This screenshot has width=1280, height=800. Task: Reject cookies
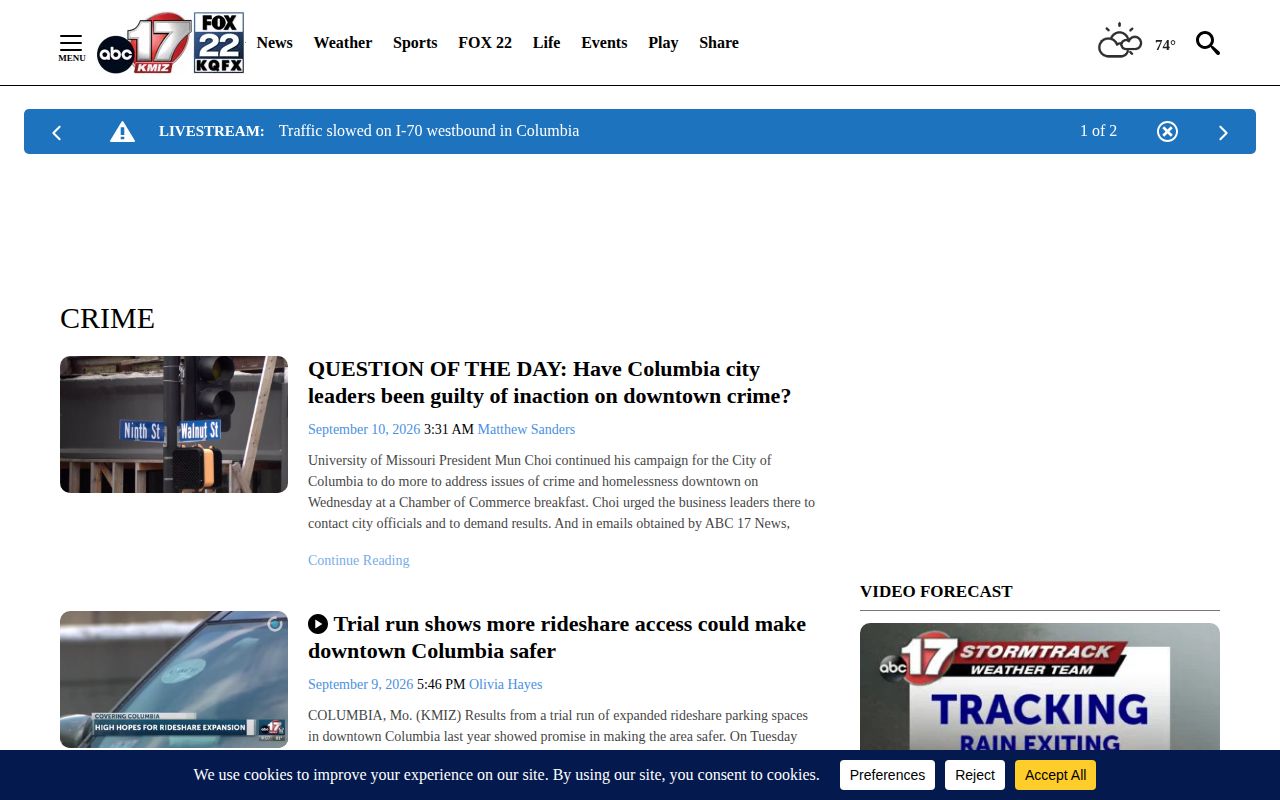[x=975, y=775]
